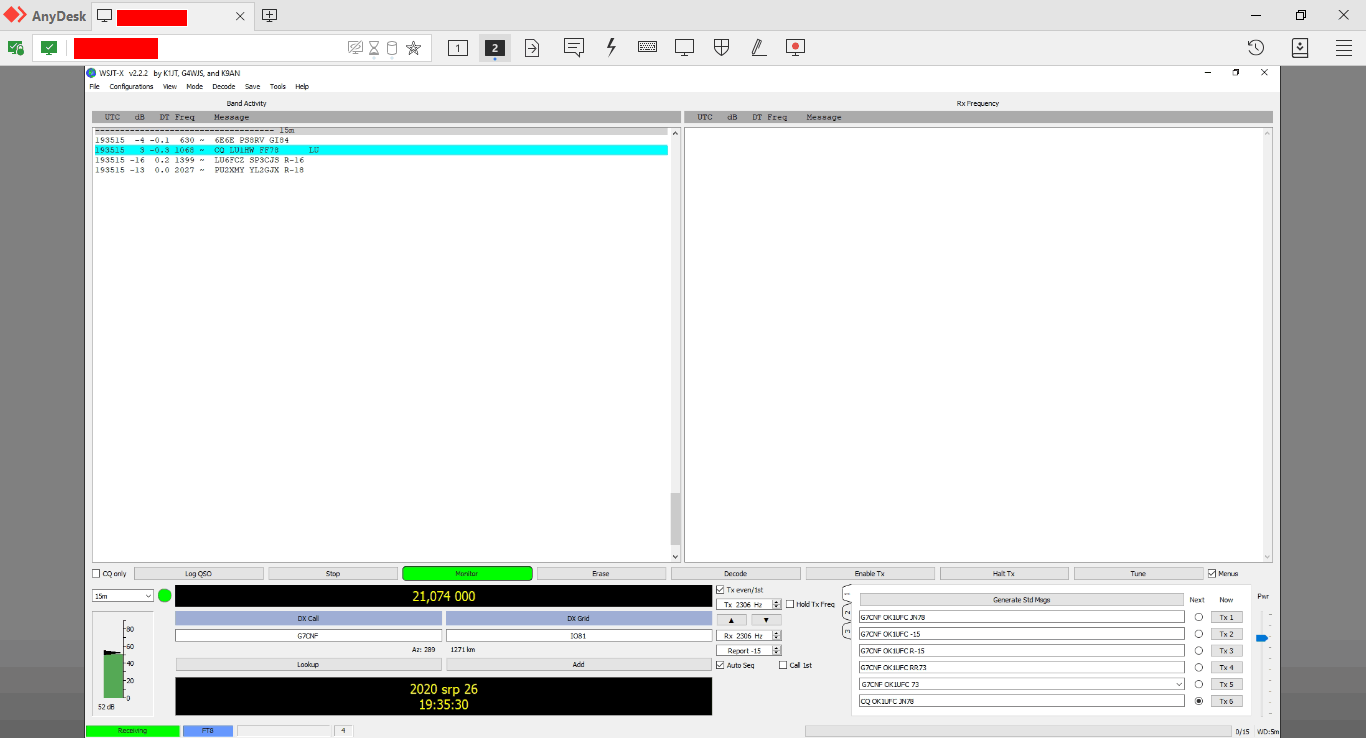Select the Next radio button for Tx 1
The image size is (1366, 738).
coord(1198,617)
